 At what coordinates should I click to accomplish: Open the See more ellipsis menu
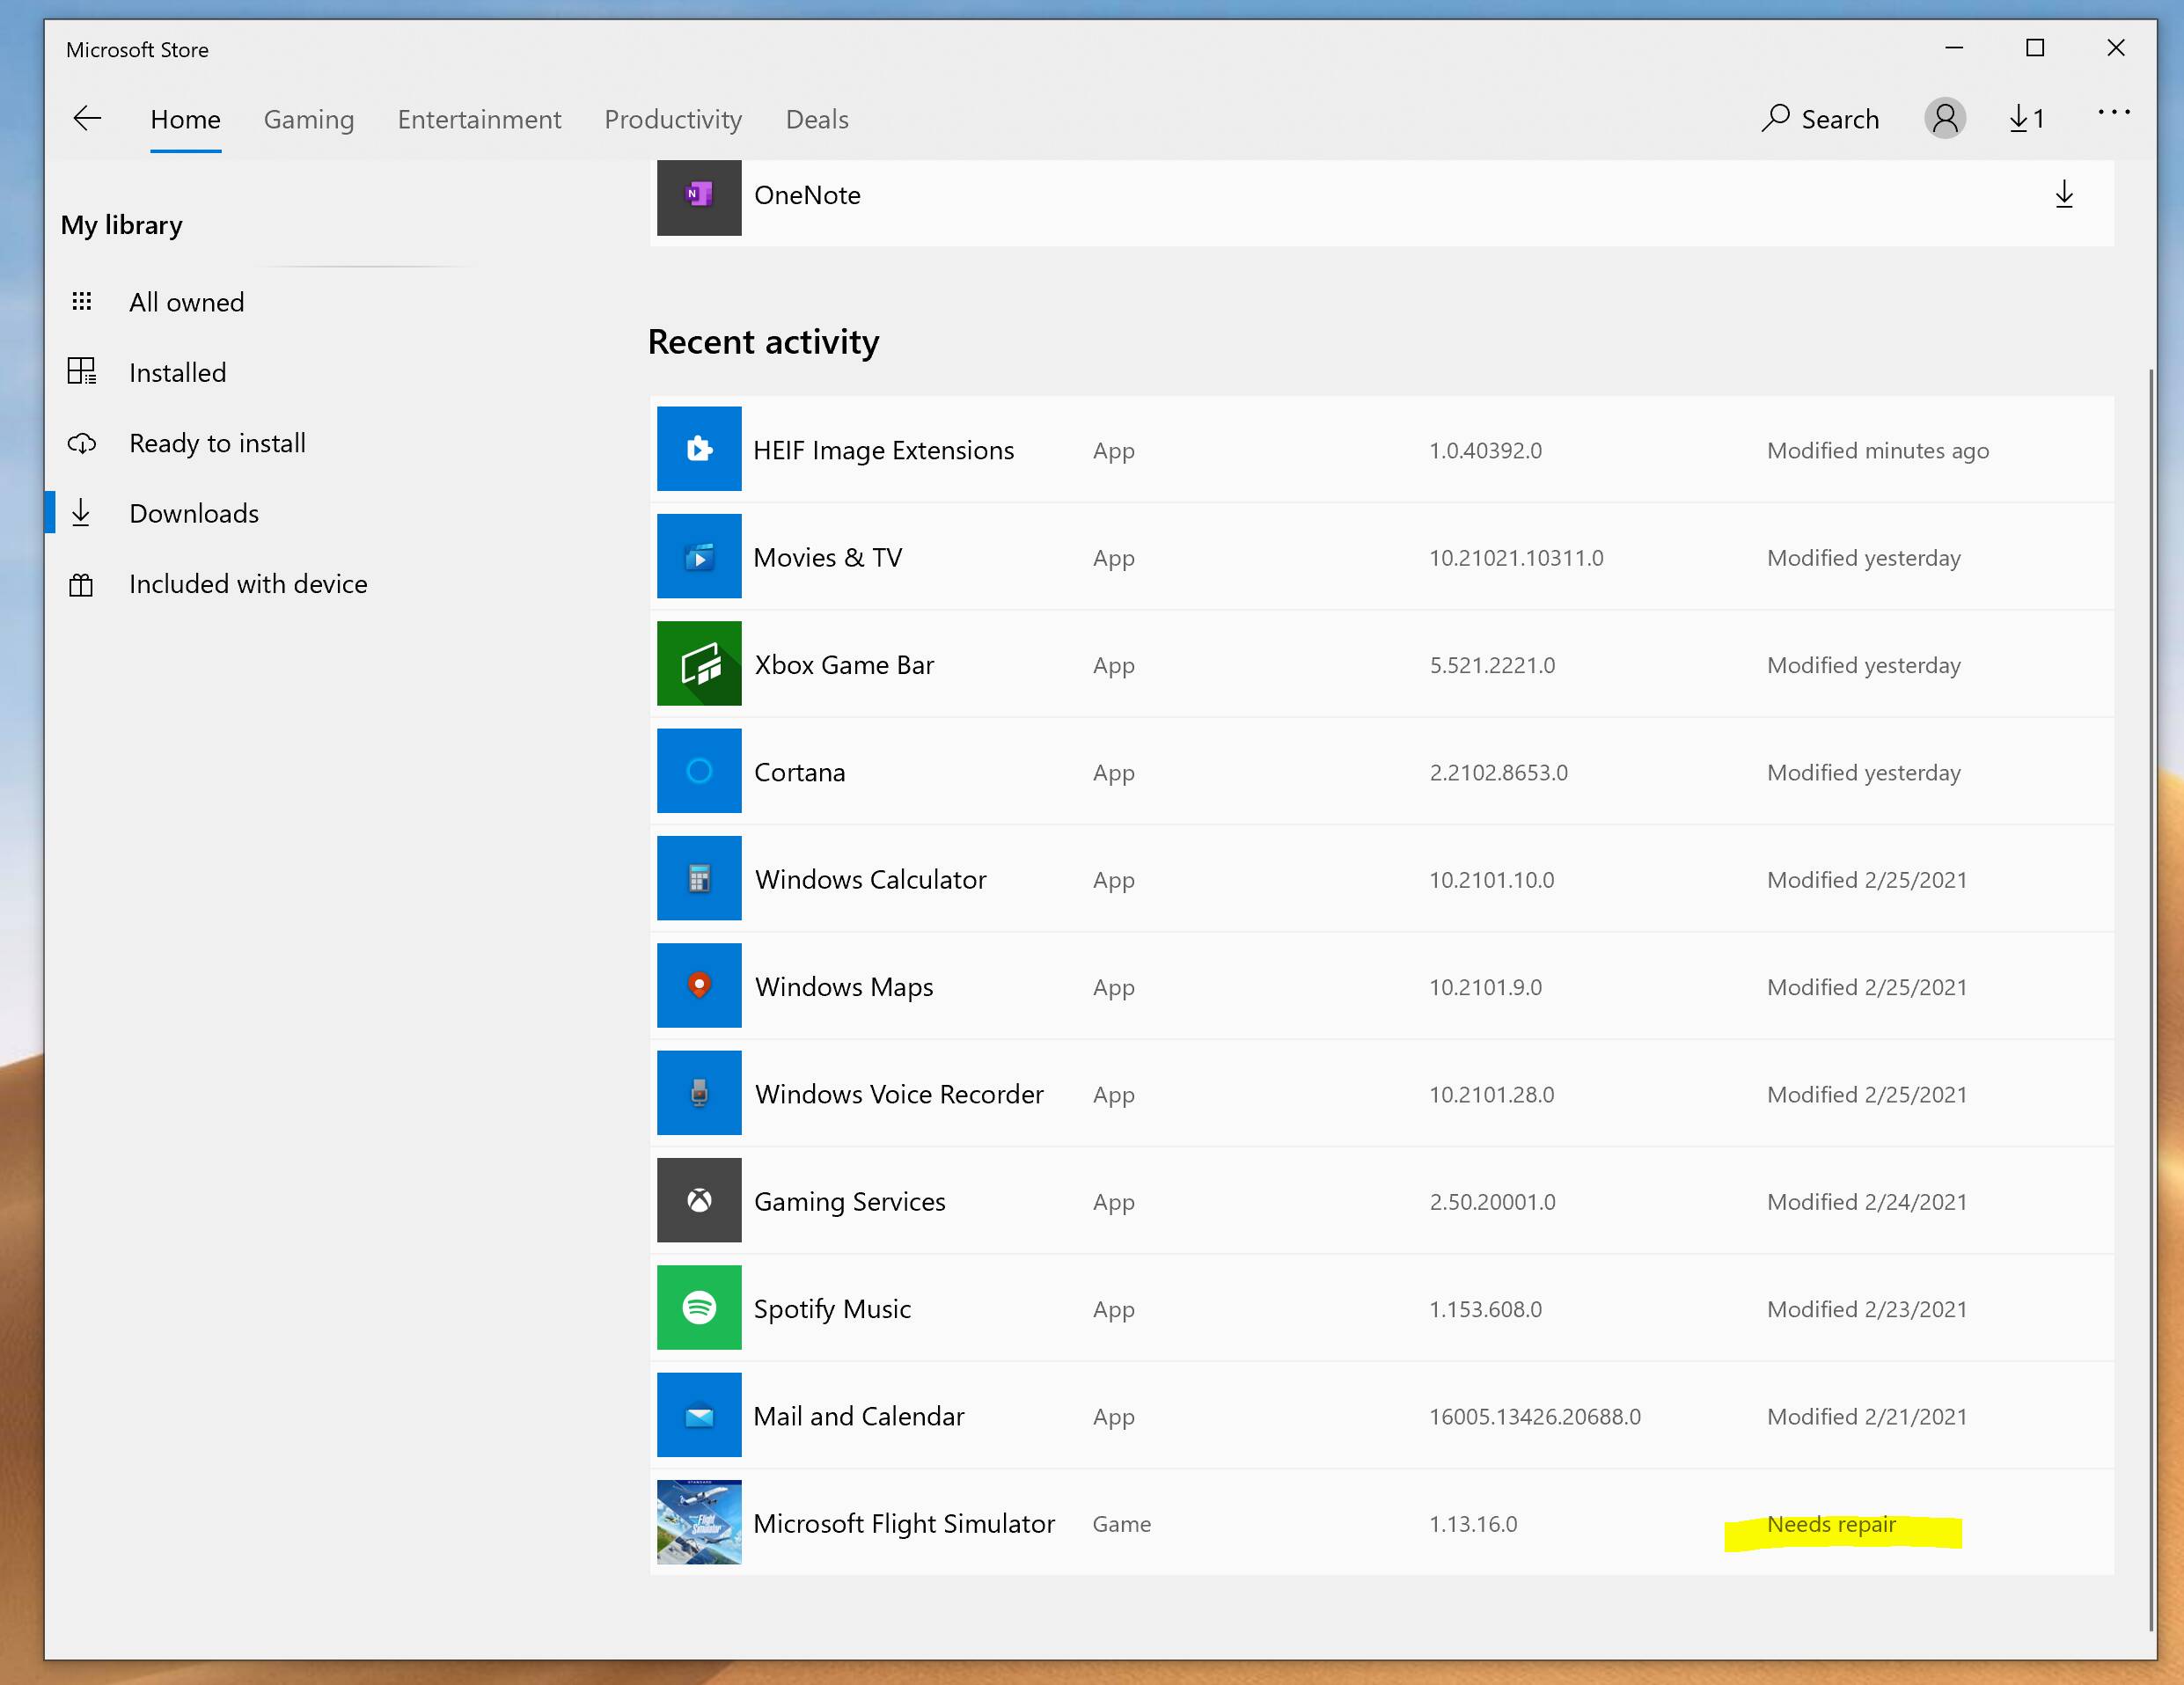click(x=2113, y=113)
